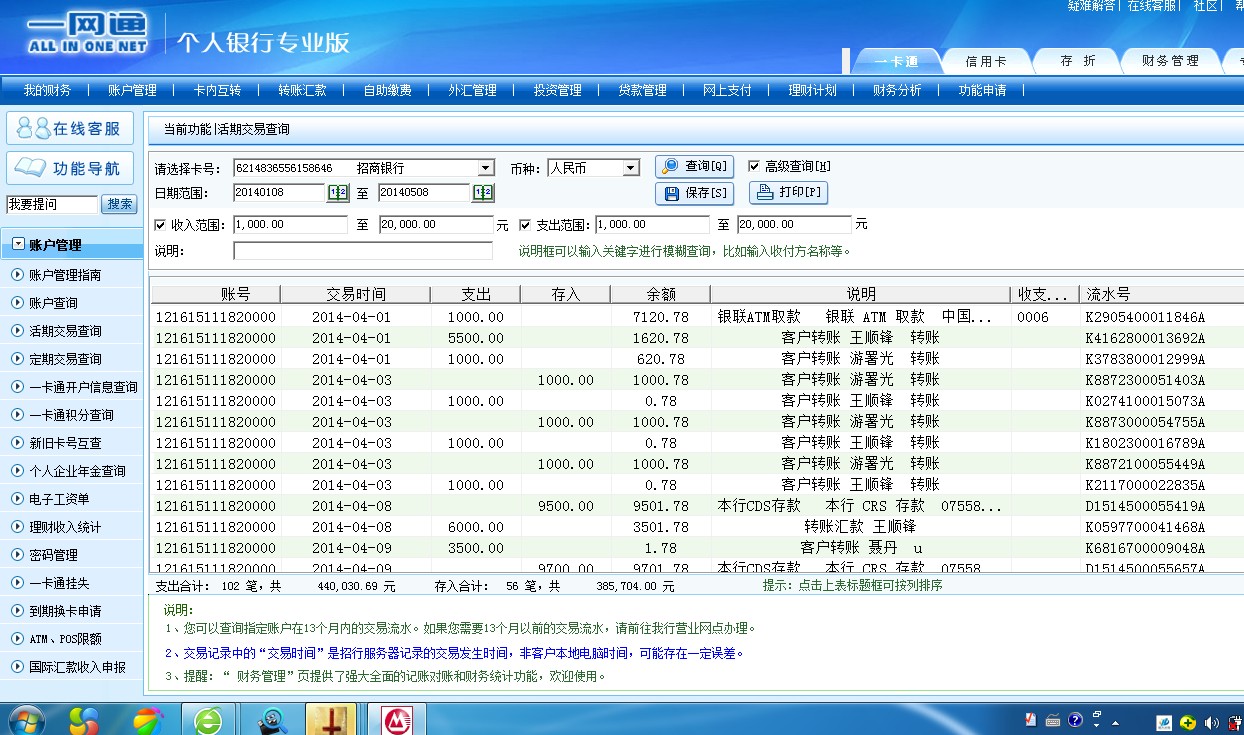Click the 在线客服 online service icon button
Screen dimensions: 1244x735
pos(70,128)
